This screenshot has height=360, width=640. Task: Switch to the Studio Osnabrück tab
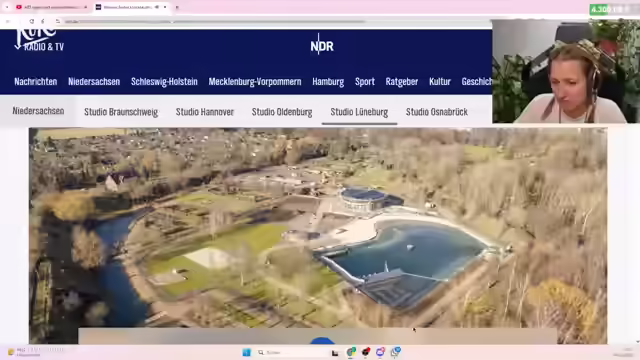click(x=437, y=112)
